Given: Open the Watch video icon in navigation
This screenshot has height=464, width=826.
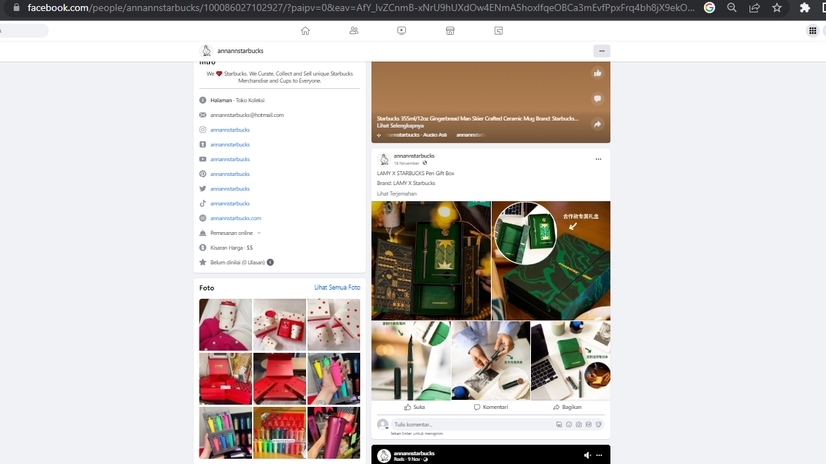Looking at the screenshot, I should coord(401,31).
